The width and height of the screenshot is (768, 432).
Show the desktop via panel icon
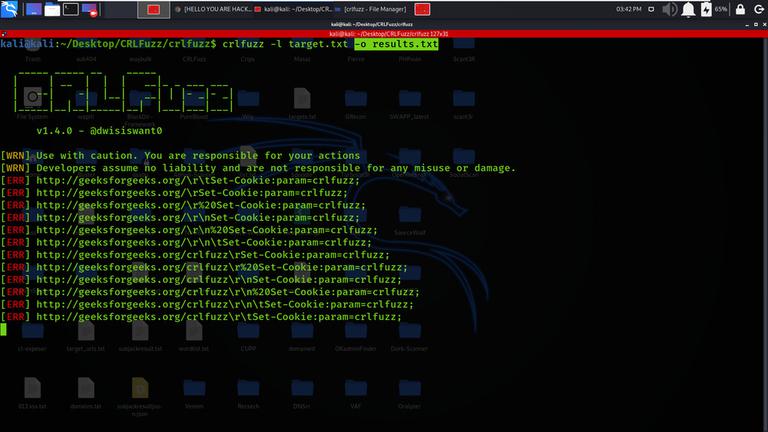coord(34,9)
